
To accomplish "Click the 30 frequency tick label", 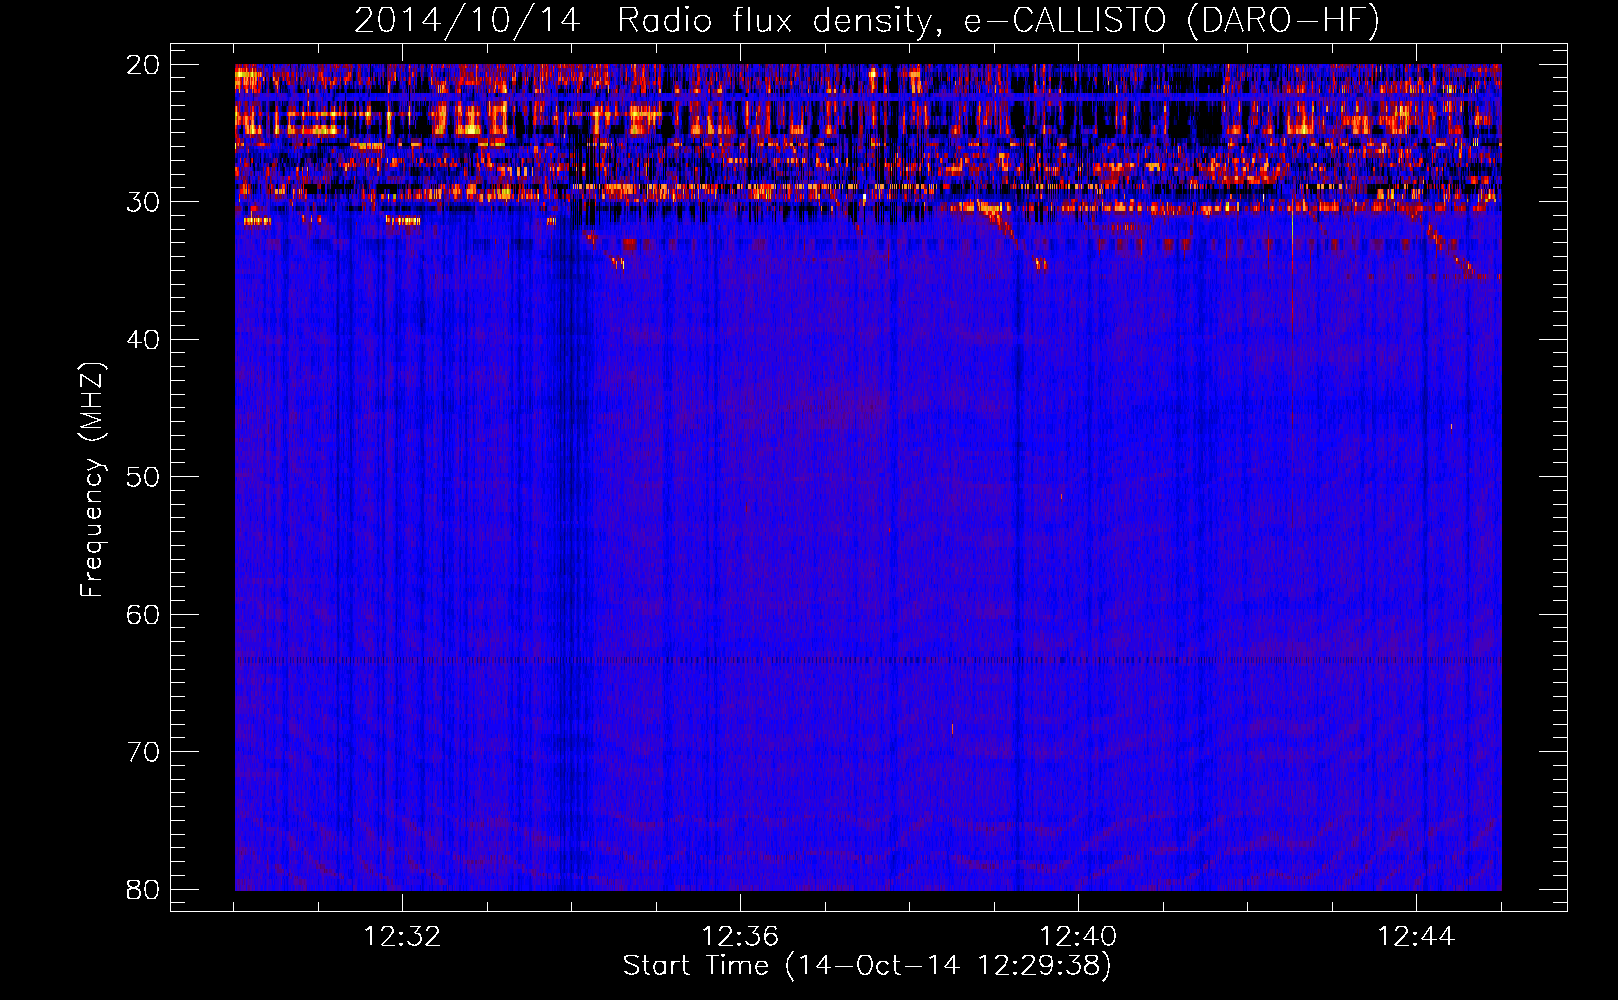I will [143, 202].
